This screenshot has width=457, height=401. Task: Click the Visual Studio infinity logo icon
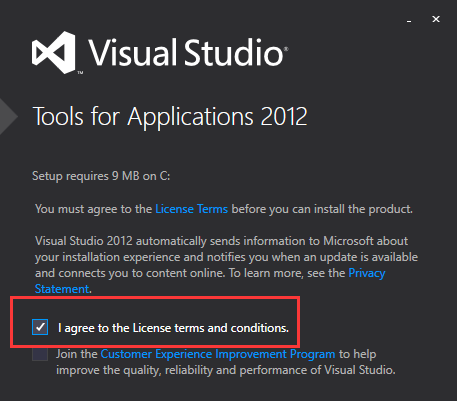54,52
